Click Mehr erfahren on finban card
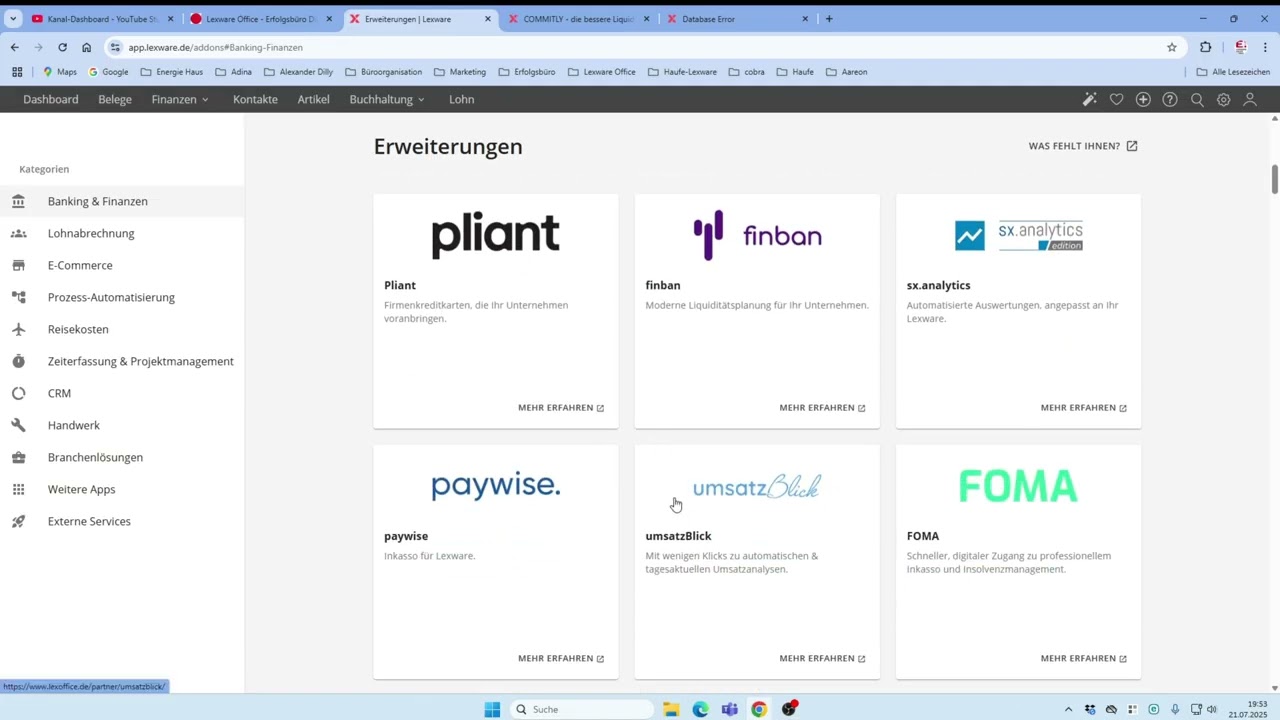1280x720 pixels. [x=822, y=408]
